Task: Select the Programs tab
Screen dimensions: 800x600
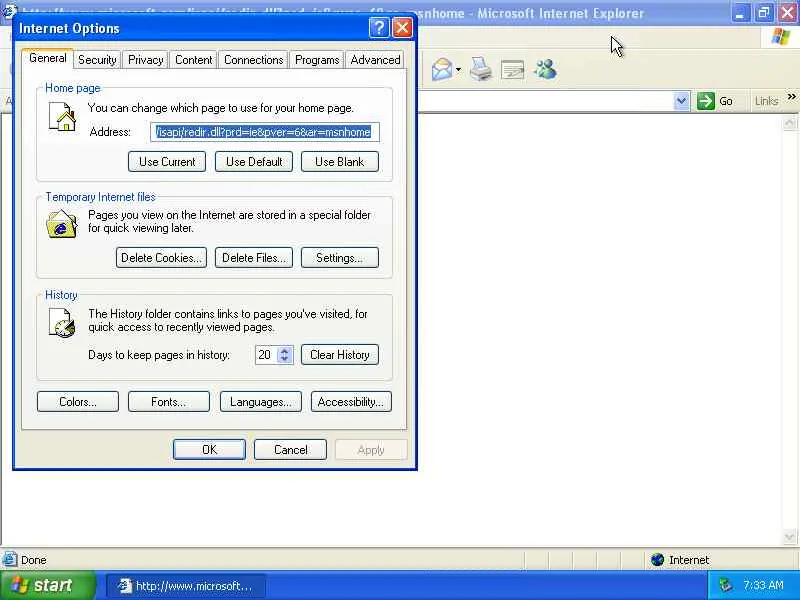Action: 317,60
